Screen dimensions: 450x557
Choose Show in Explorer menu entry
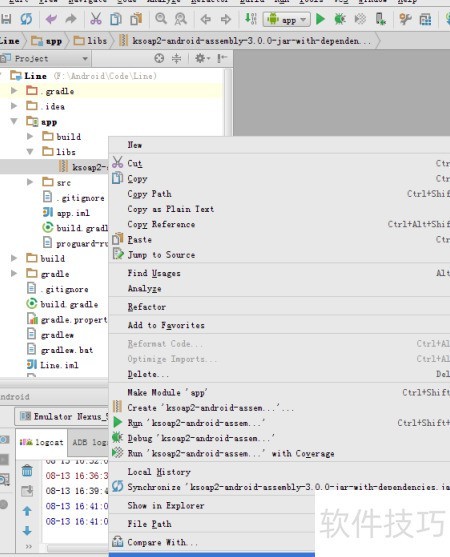pos(166,505)
